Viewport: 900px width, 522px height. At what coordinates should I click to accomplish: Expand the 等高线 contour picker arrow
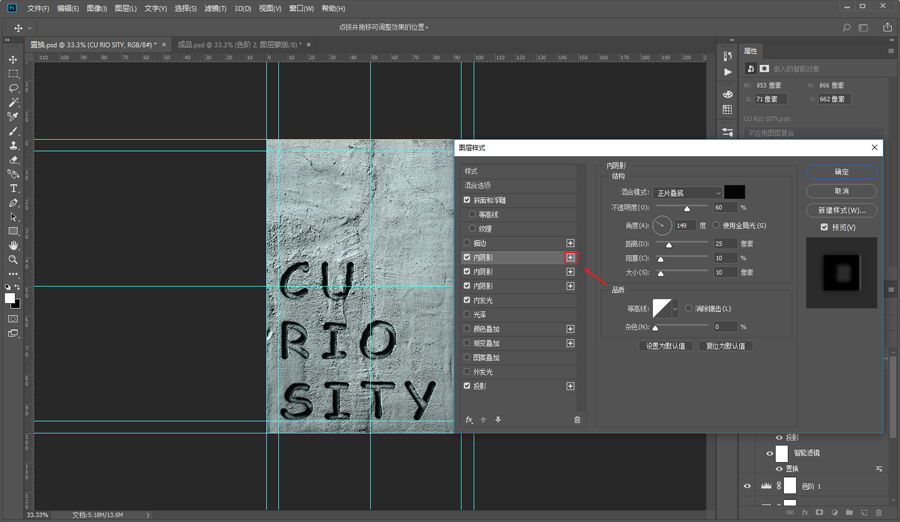[x=674, y=309]
